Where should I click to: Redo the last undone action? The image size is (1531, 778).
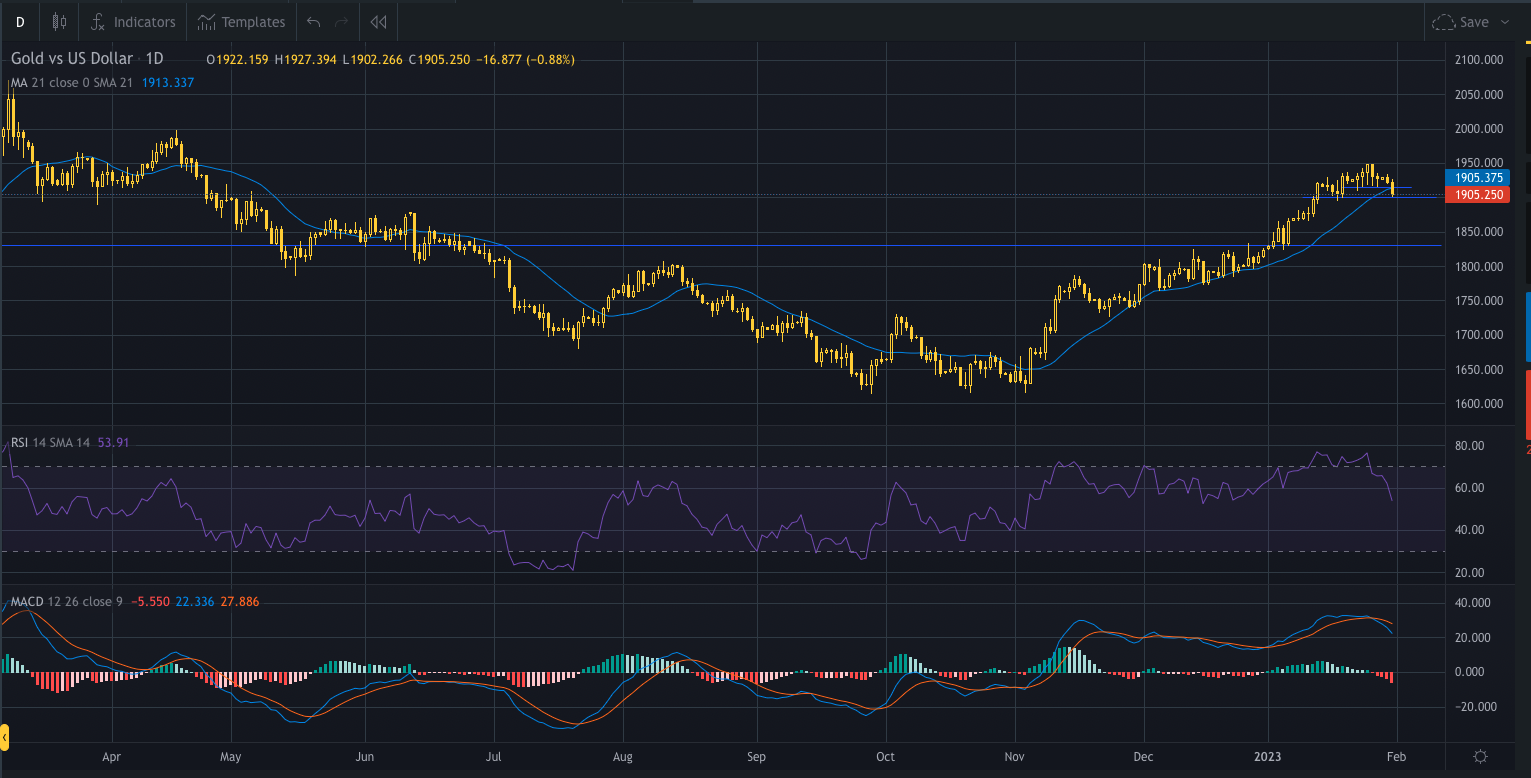pos(342,21)
